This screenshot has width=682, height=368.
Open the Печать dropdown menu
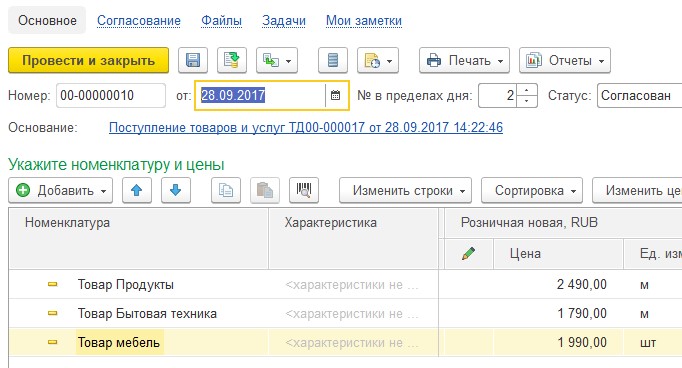pyautogui.click(x=464, y=60)
